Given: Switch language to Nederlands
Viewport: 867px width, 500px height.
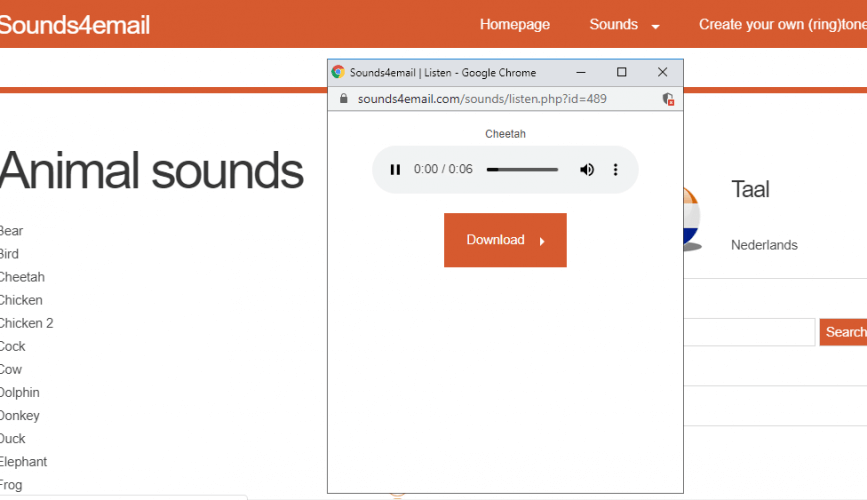Looking at the screenshot, I should click(x=764, y=245).
